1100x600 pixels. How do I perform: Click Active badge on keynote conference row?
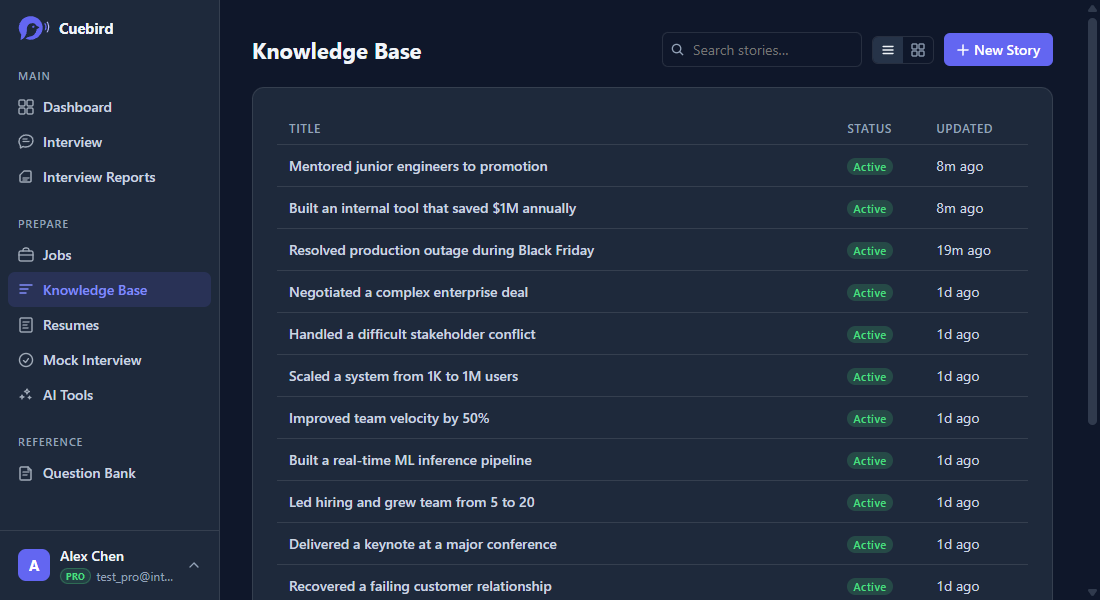869,545
